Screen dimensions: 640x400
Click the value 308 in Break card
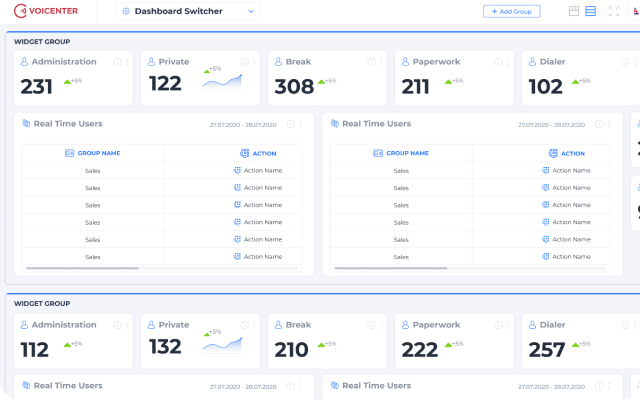click(x=294, y=87)
